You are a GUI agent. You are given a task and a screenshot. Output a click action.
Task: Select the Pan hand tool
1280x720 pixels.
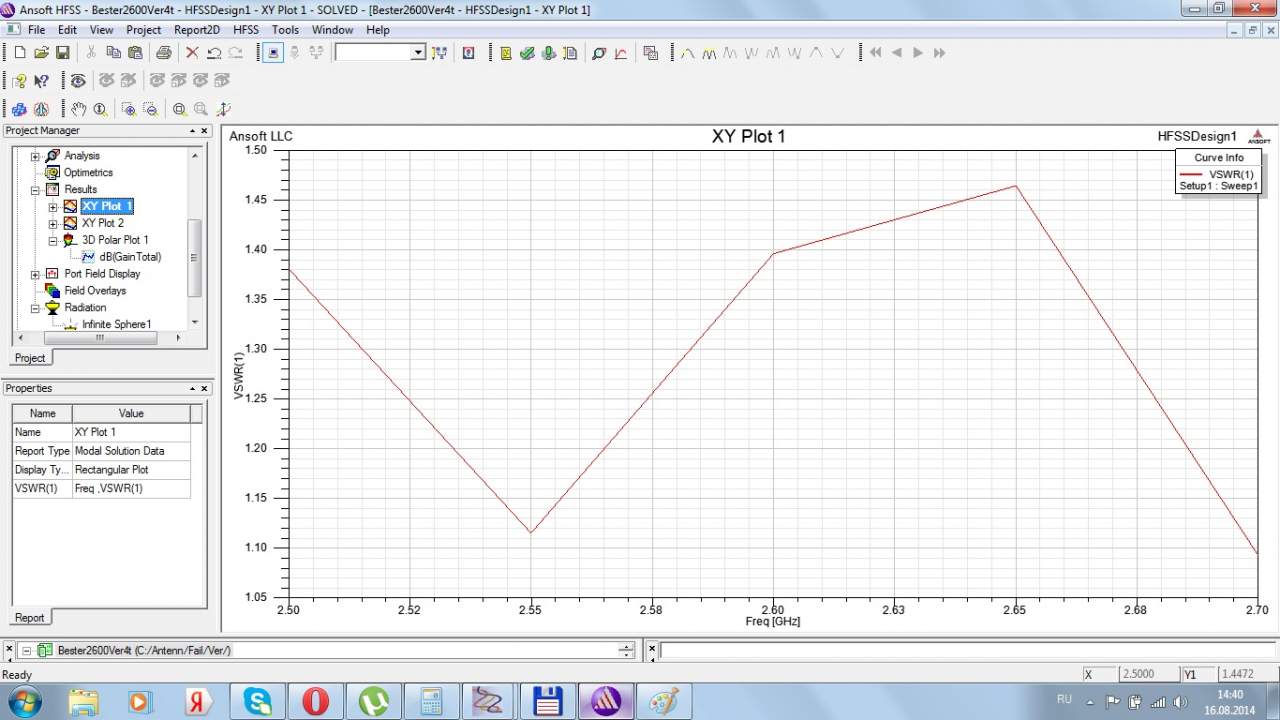78,109
